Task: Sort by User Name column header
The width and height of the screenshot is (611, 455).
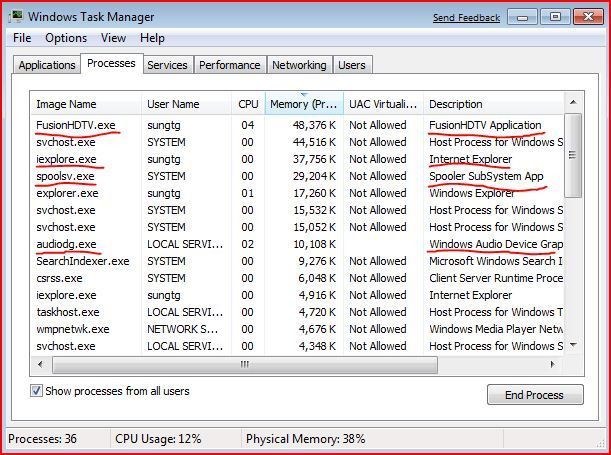Action: point(186,104)
